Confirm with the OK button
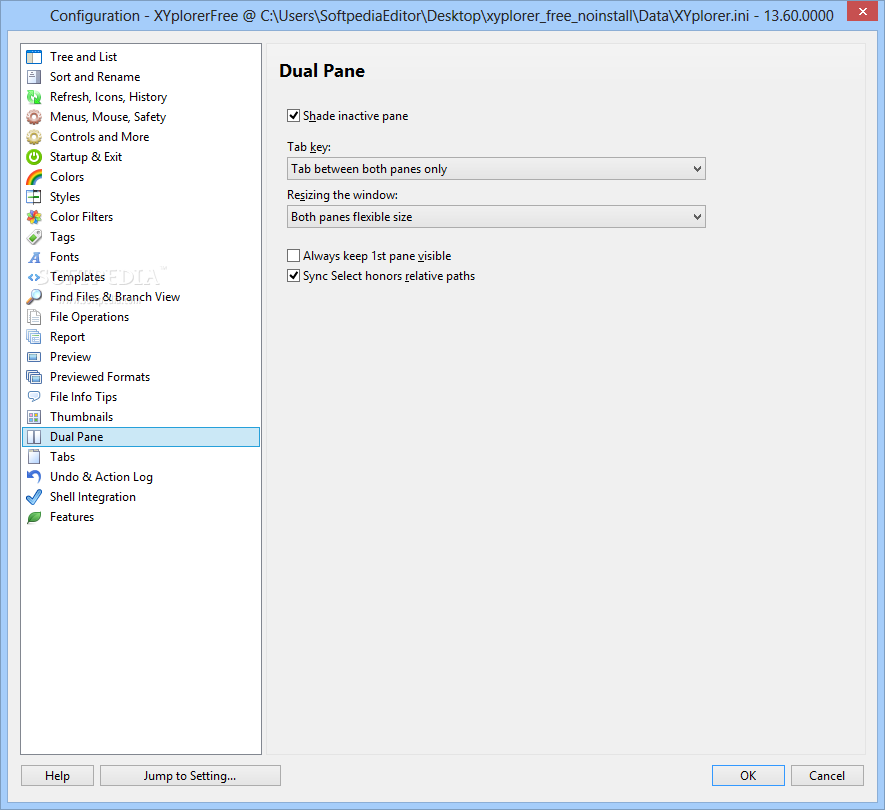This screenshot has height=810, width=885. [748, 776]
